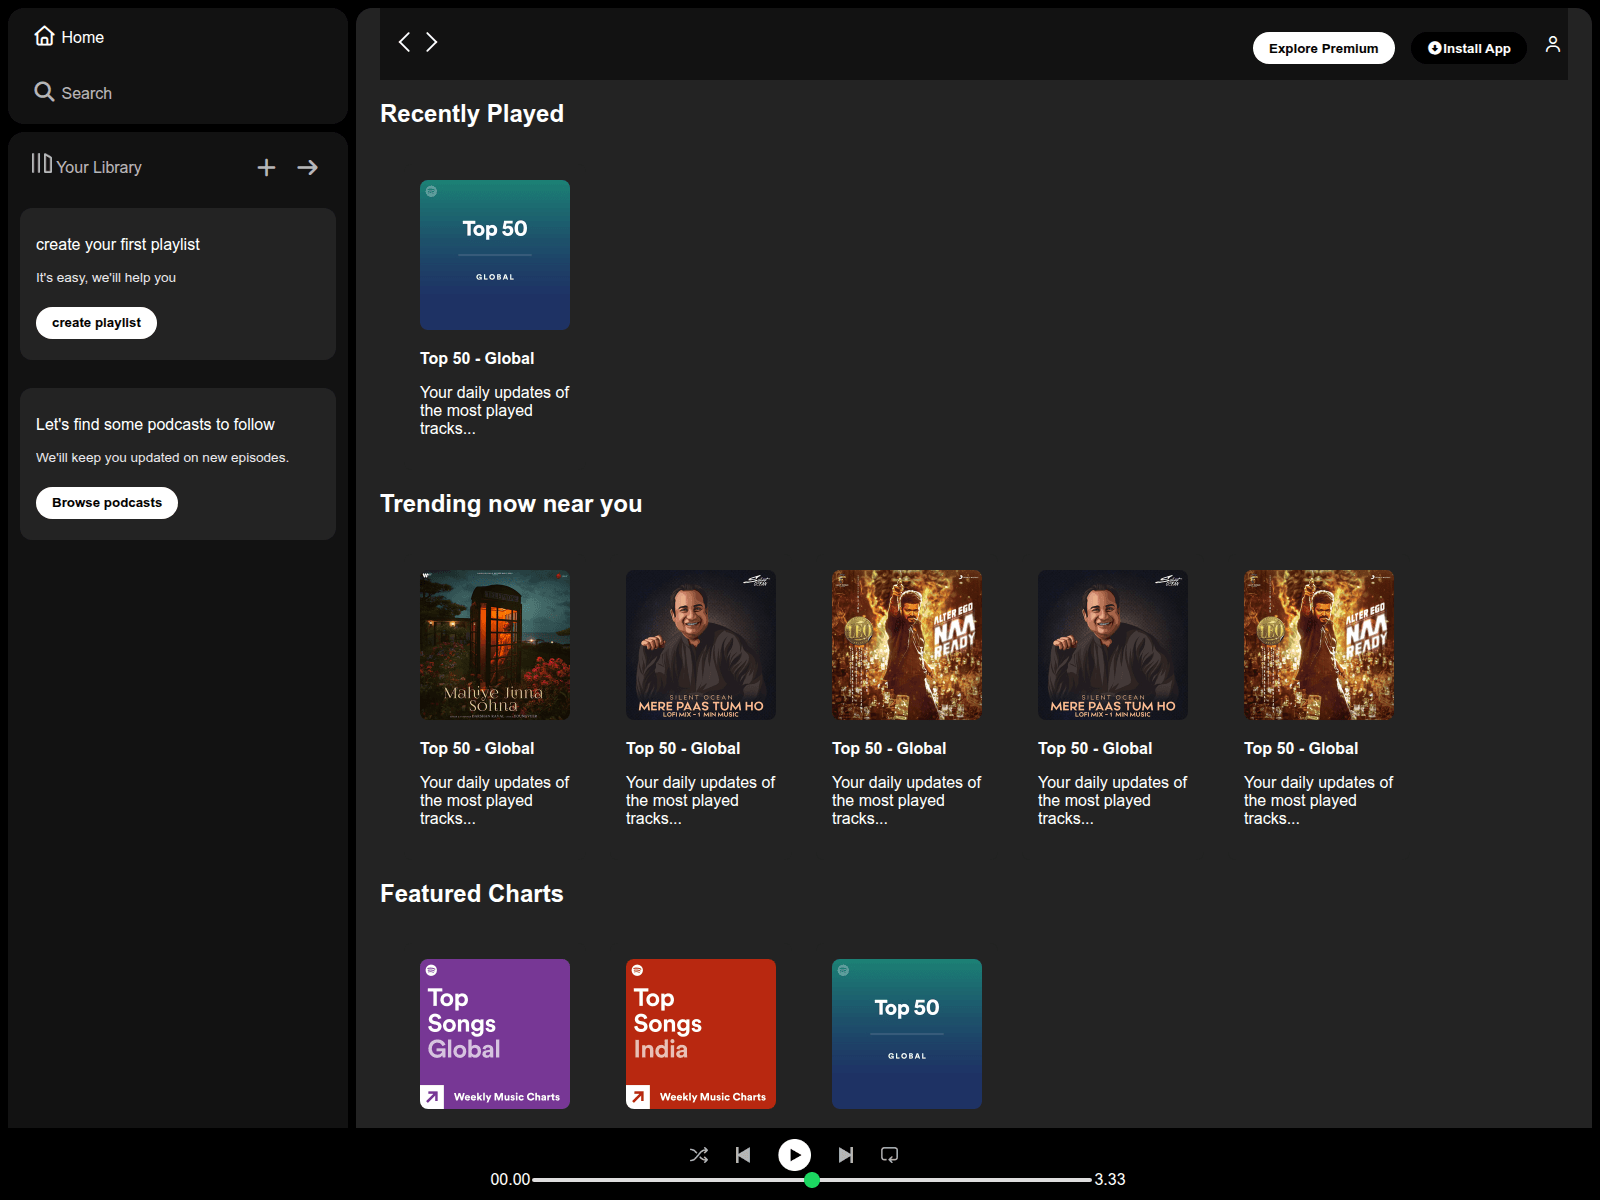Click the play button
Viewport: 1600px width, 1200px height.
[x=795, y=1155]
